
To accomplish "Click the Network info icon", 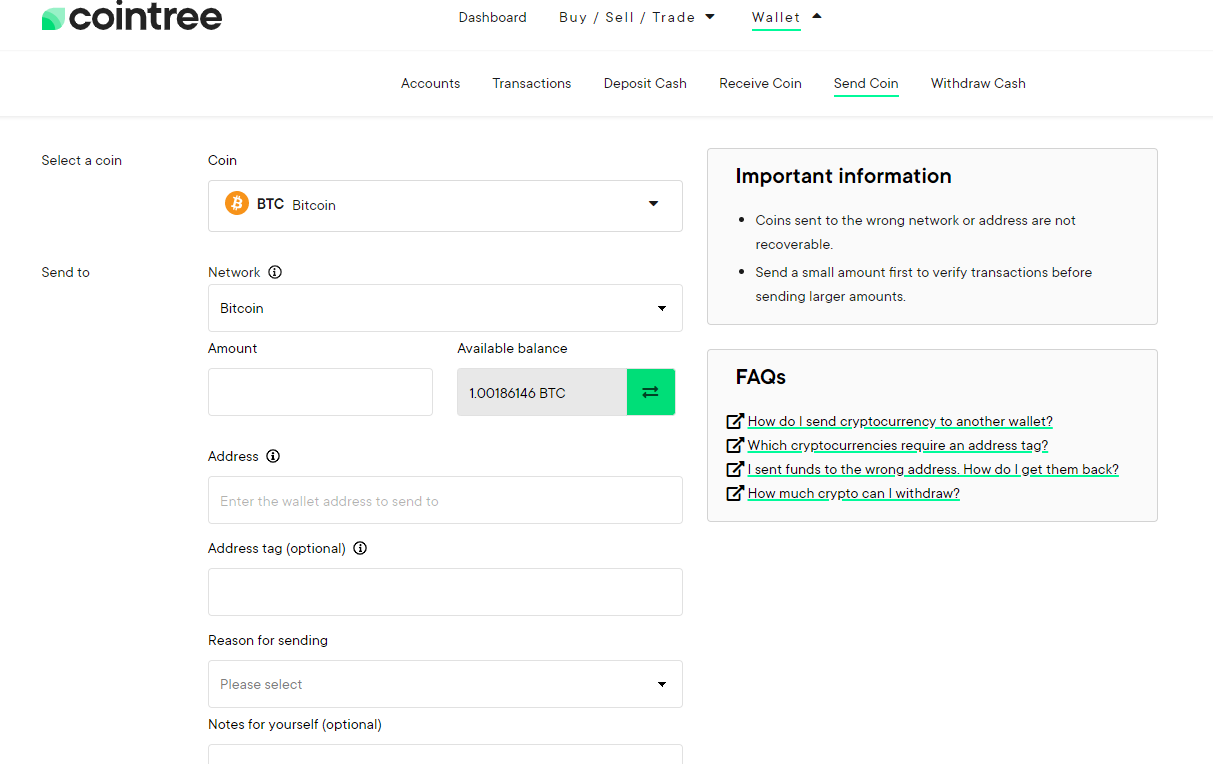I will click(x=275, y=272).
